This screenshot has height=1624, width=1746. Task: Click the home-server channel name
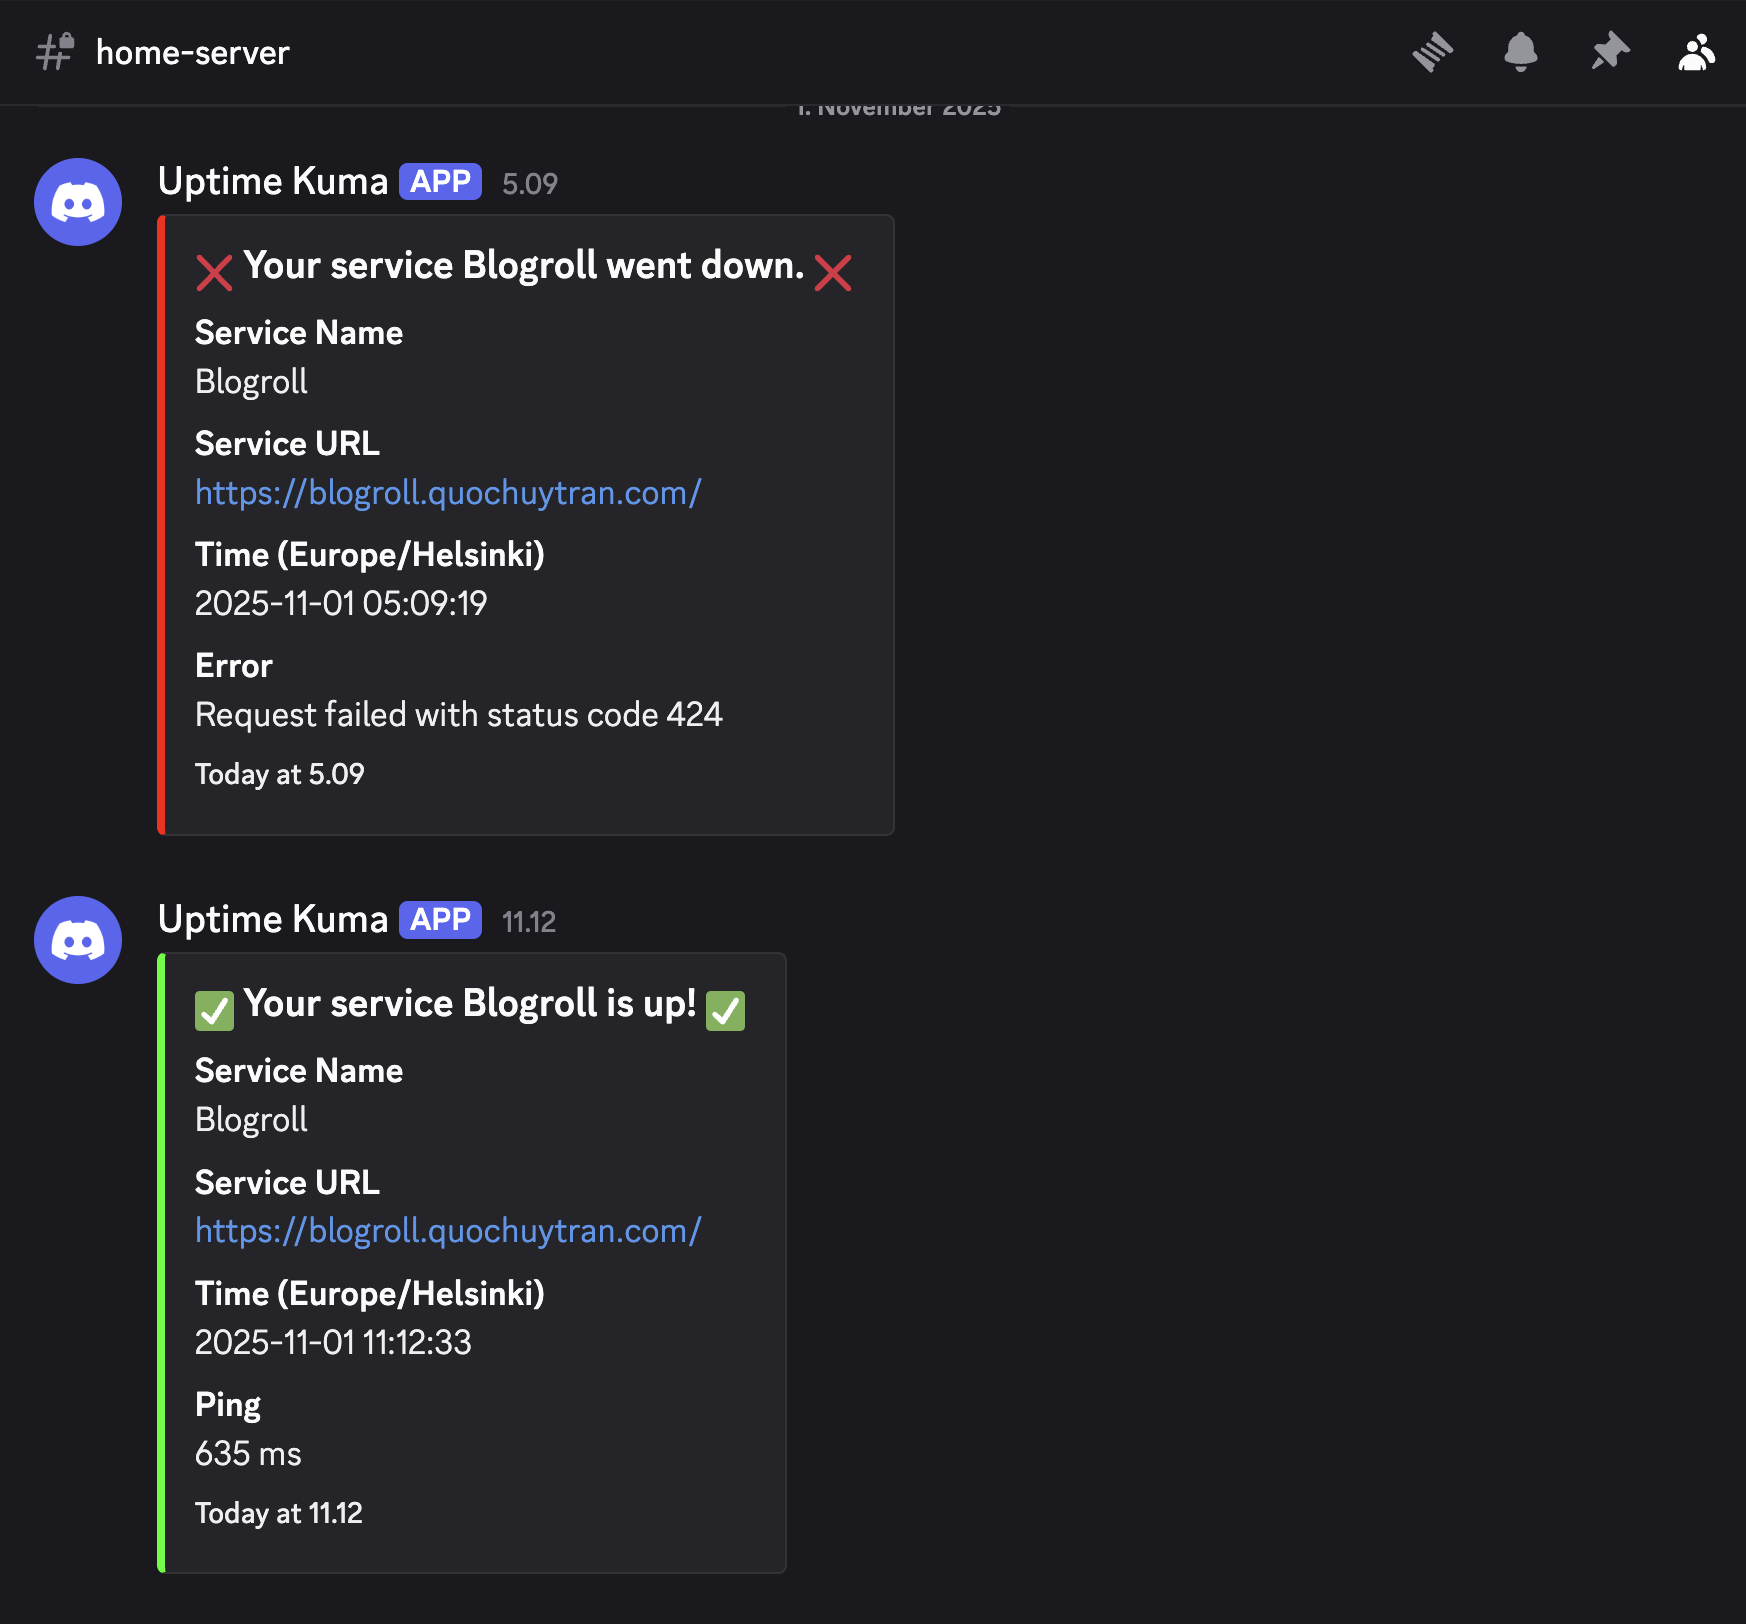pyautogui.click(x=192, y=53)
